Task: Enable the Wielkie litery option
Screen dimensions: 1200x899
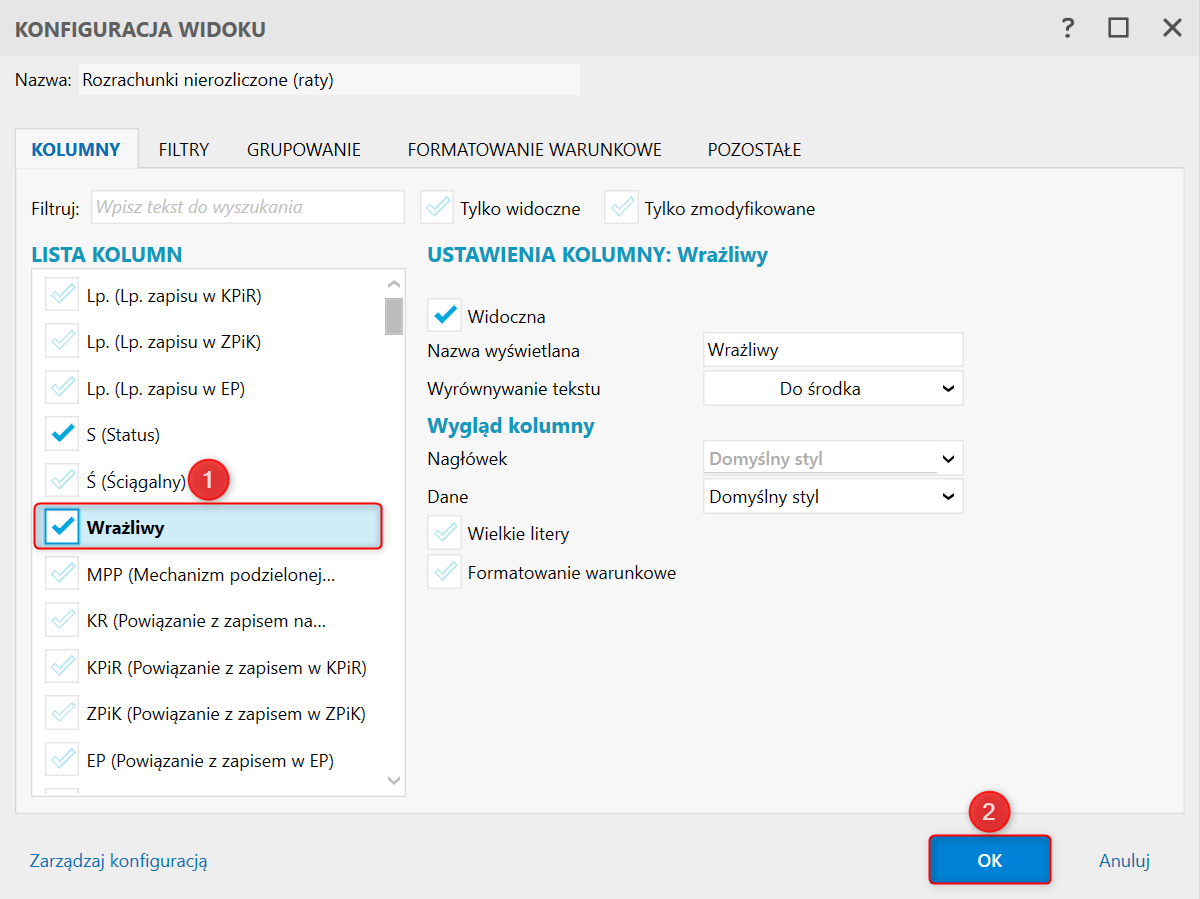Action: [x=445, y=533]
